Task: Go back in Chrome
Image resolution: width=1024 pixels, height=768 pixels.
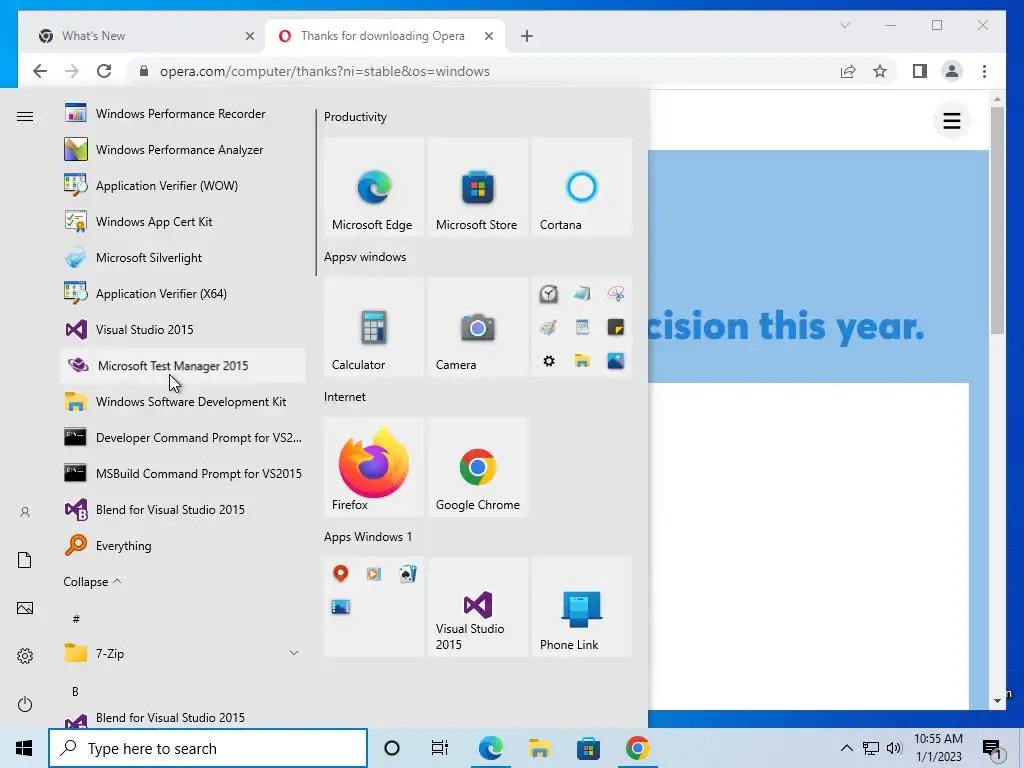Action: (40, 71)
